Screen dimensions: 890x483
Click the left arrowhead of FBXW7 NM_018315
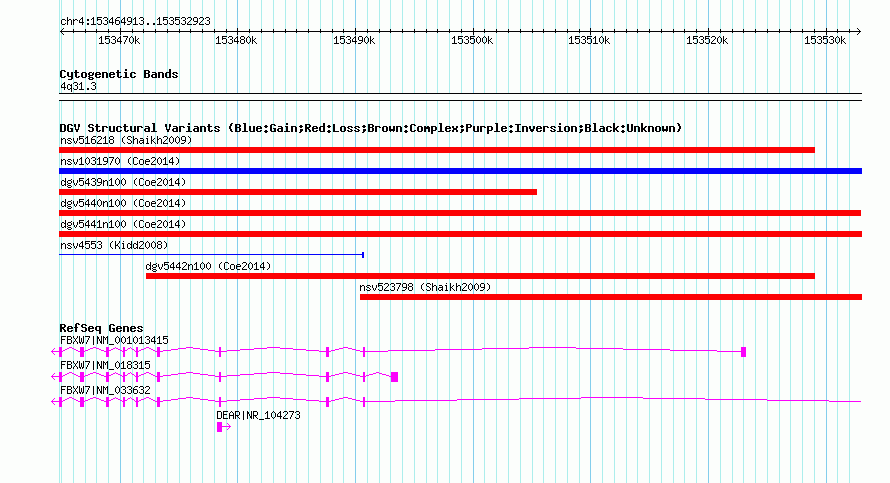(x=54, y=377)
